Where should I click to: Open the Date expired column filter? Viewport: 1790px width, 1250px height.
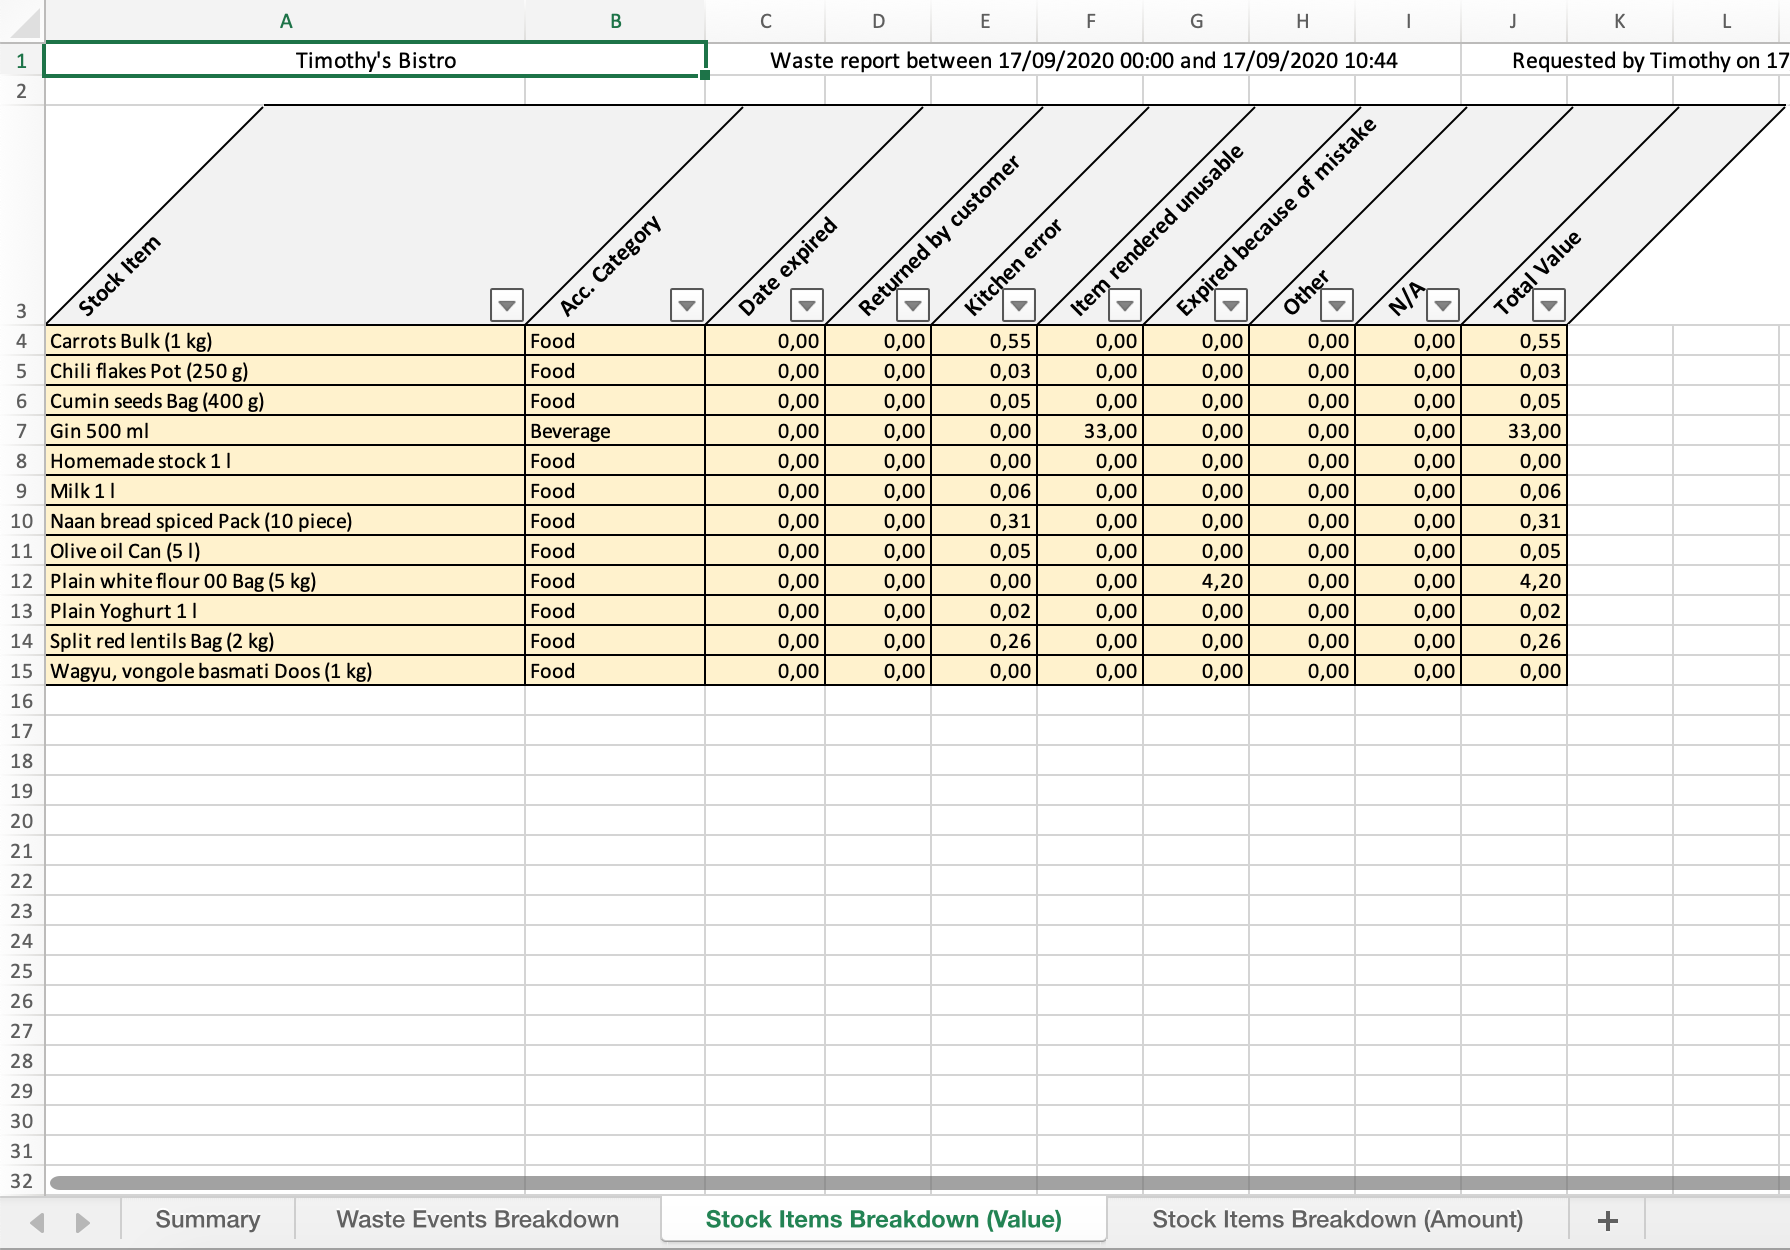(x=807, y=305)
